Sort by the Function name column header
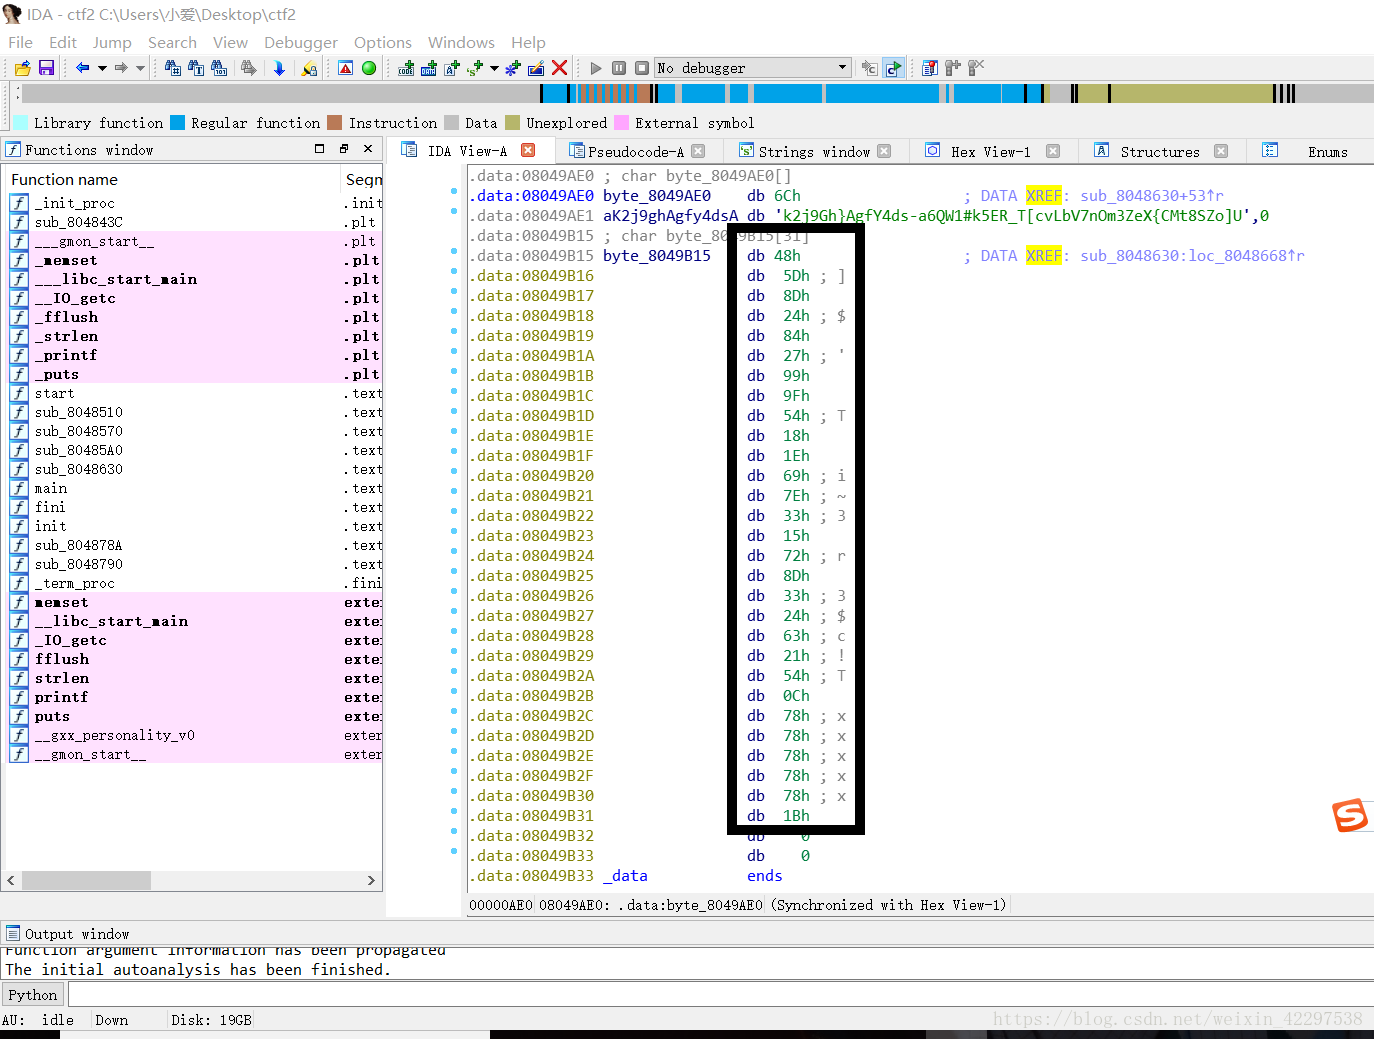 coord(174,179)
